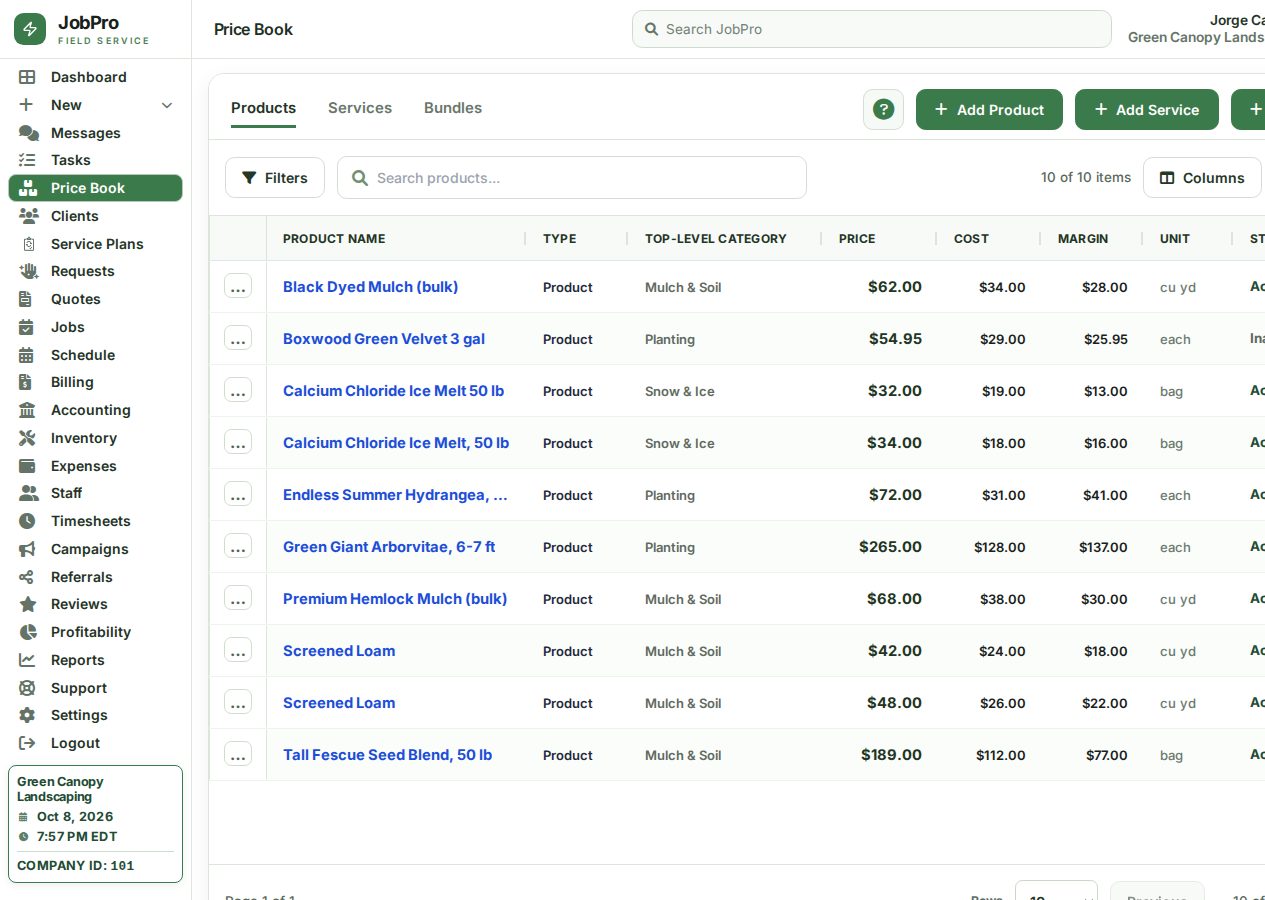Click the Schedule calendar icon
The height and width of the screenshot is (900, 1265).
pos(27,355)
